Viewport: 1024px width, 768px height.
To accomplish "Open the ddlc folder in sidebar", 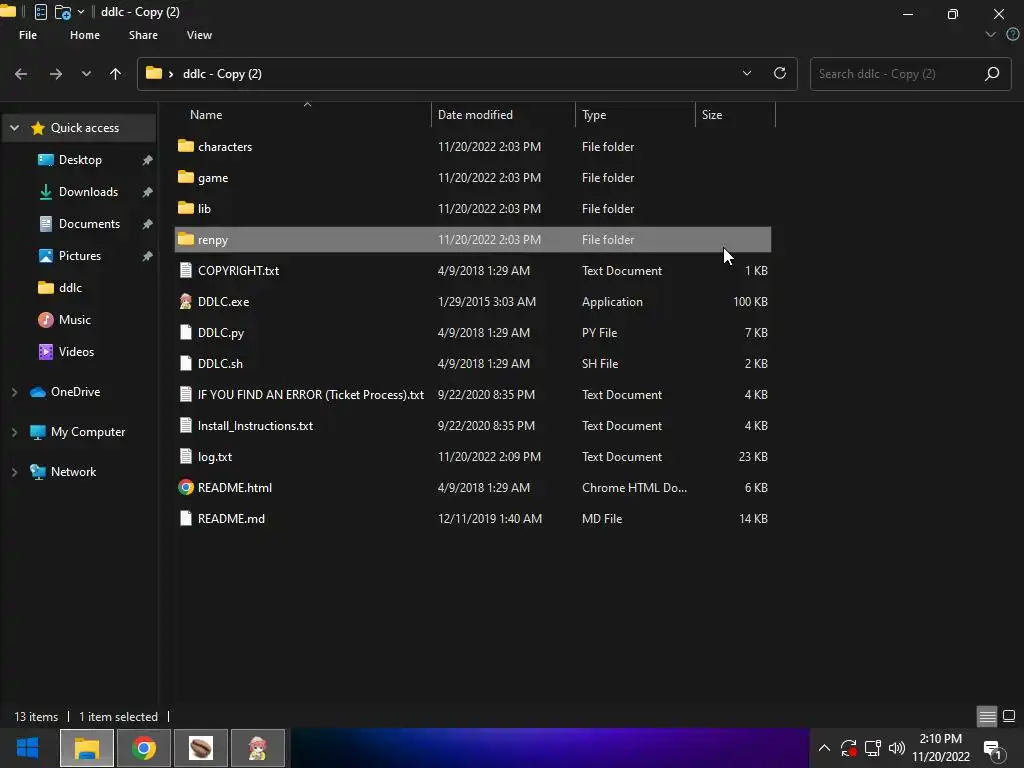I will pos(70,288).
